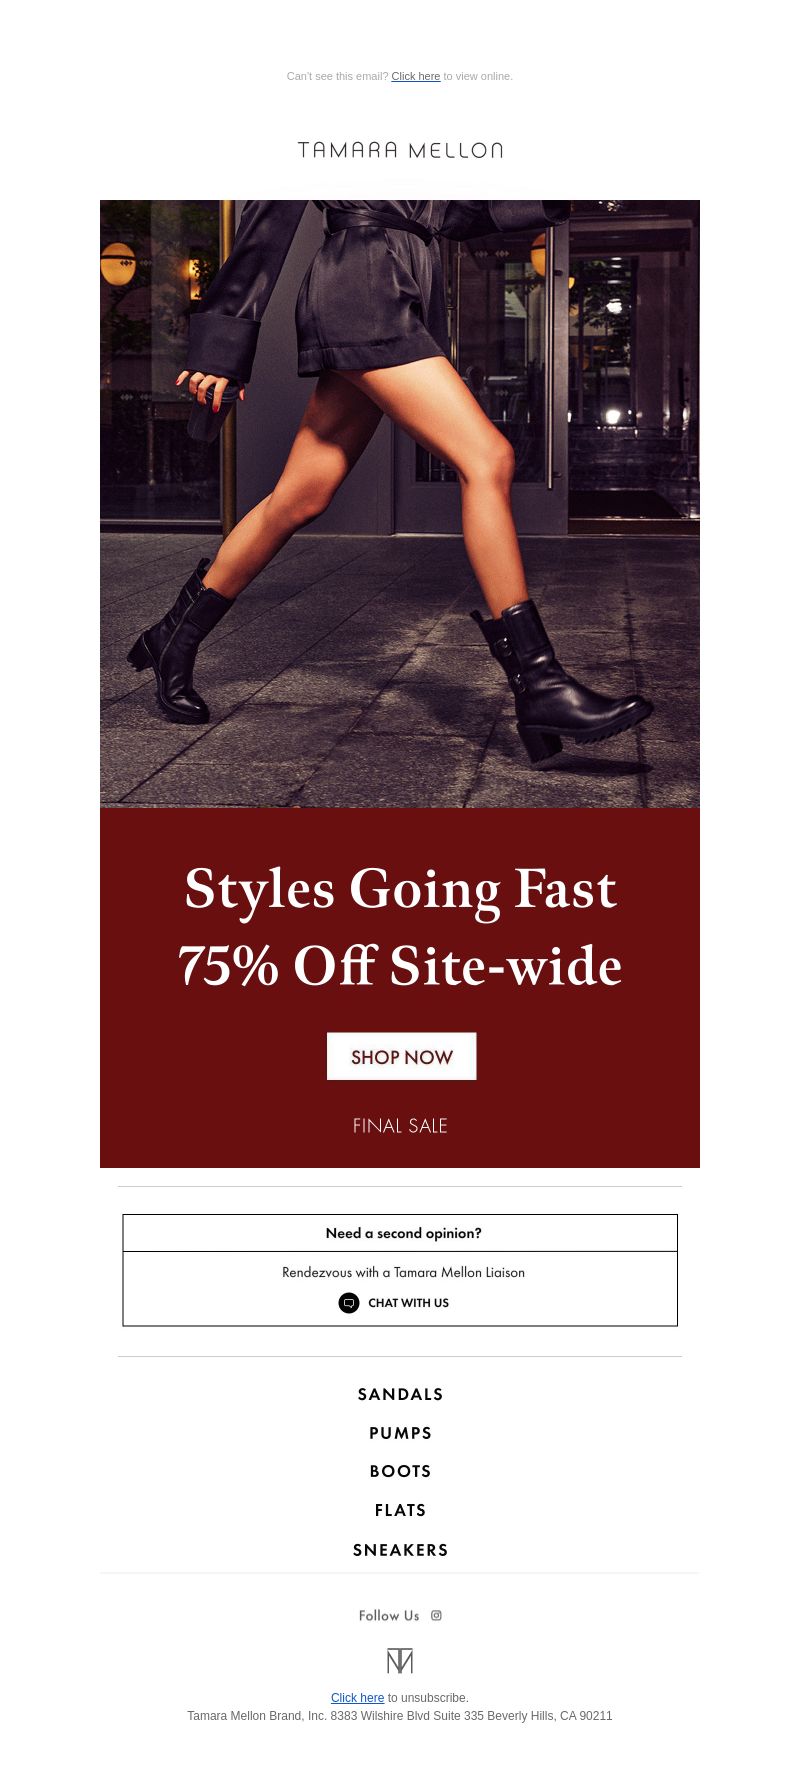The height and width of the screenshot is (1772, 800).
Task: Click 'Rendezvous with a Tamara Mellon Liaison'
Action: (403, 1273)
